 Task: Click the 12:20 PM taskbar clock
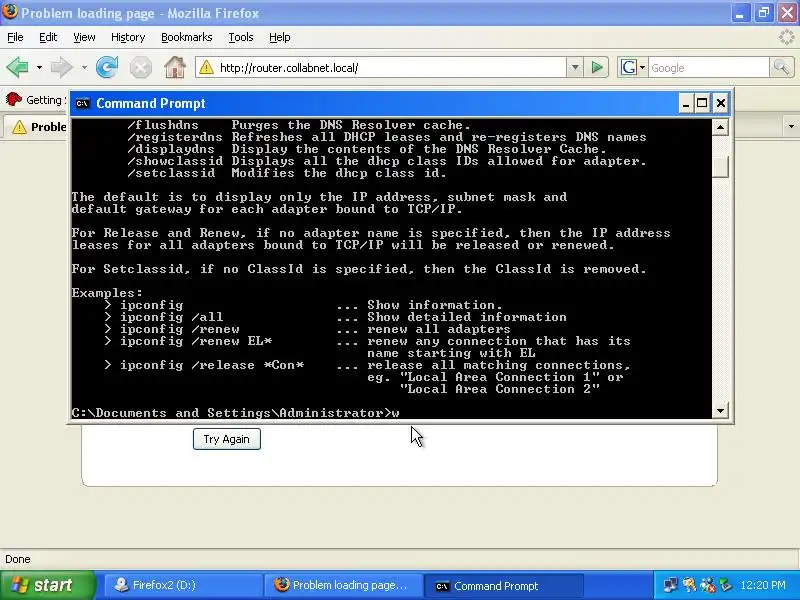point(763,585)
